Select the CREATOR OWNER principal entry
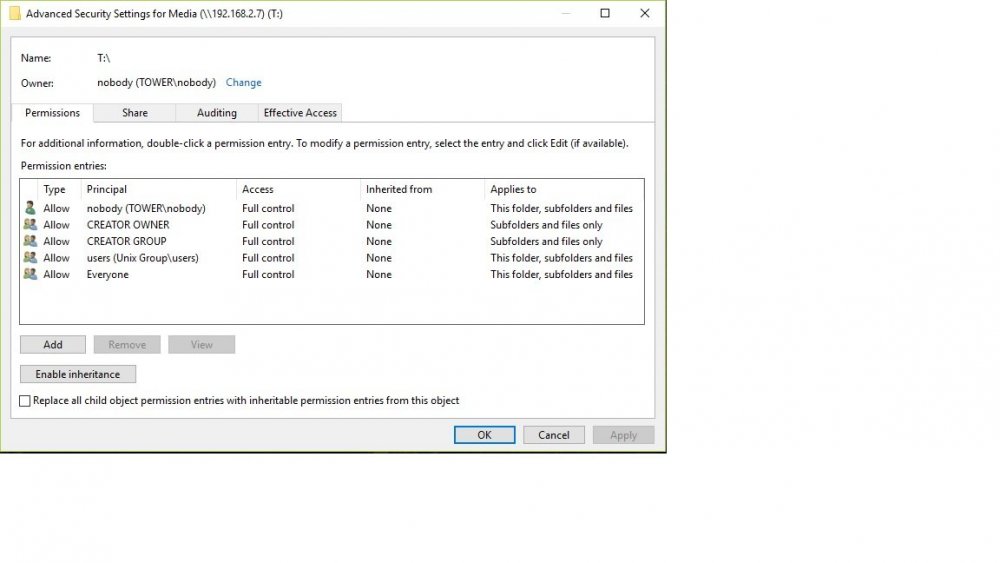The image size is (1000, 563). click(x=128, y=225)
